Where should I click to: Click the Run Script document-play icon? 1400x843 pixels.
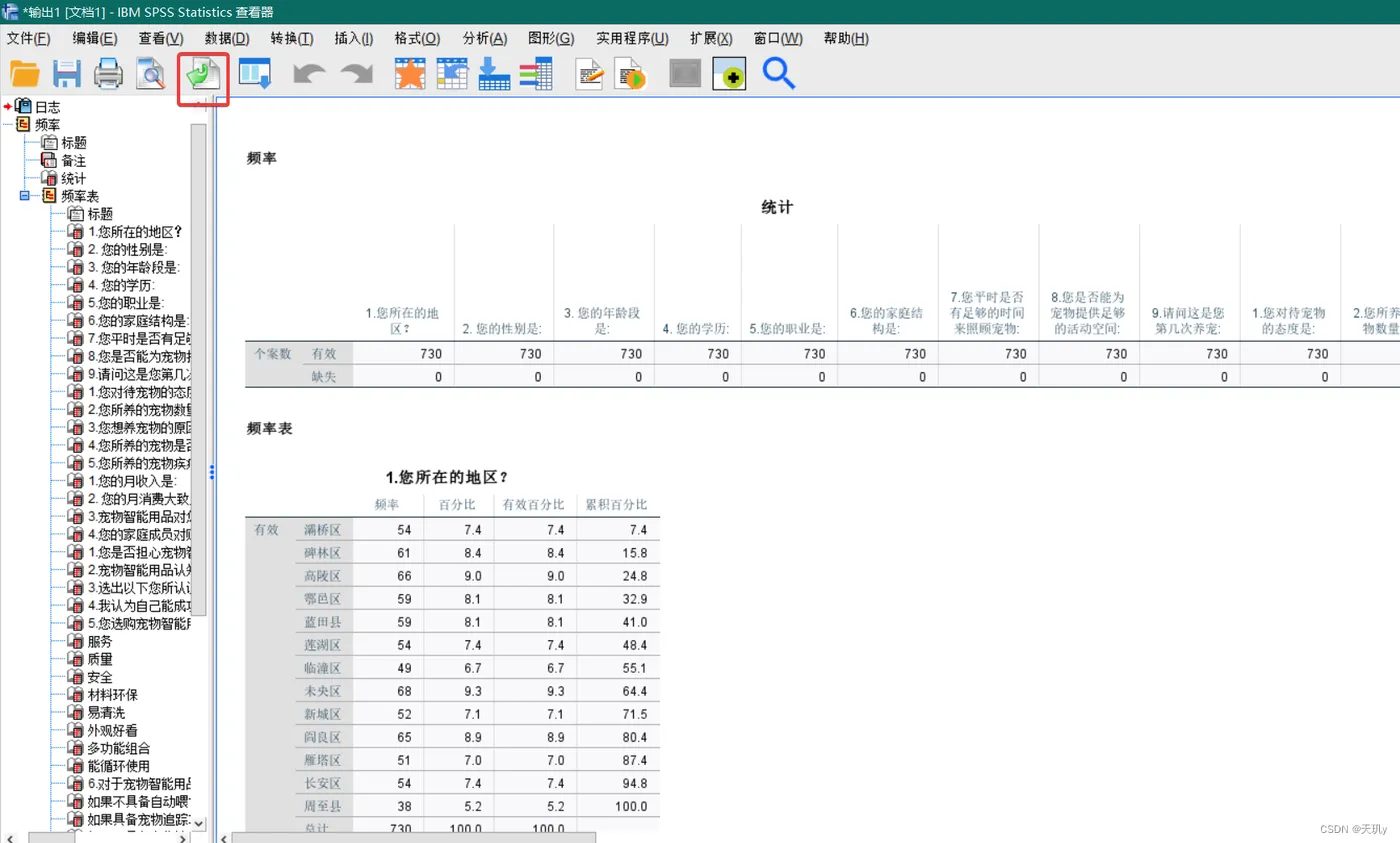(x=632, y=74)
